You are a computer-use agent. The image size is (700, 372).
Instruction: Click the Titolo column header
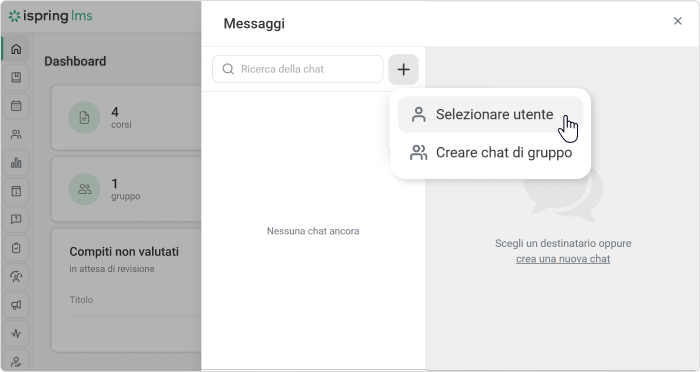[81, 300]
